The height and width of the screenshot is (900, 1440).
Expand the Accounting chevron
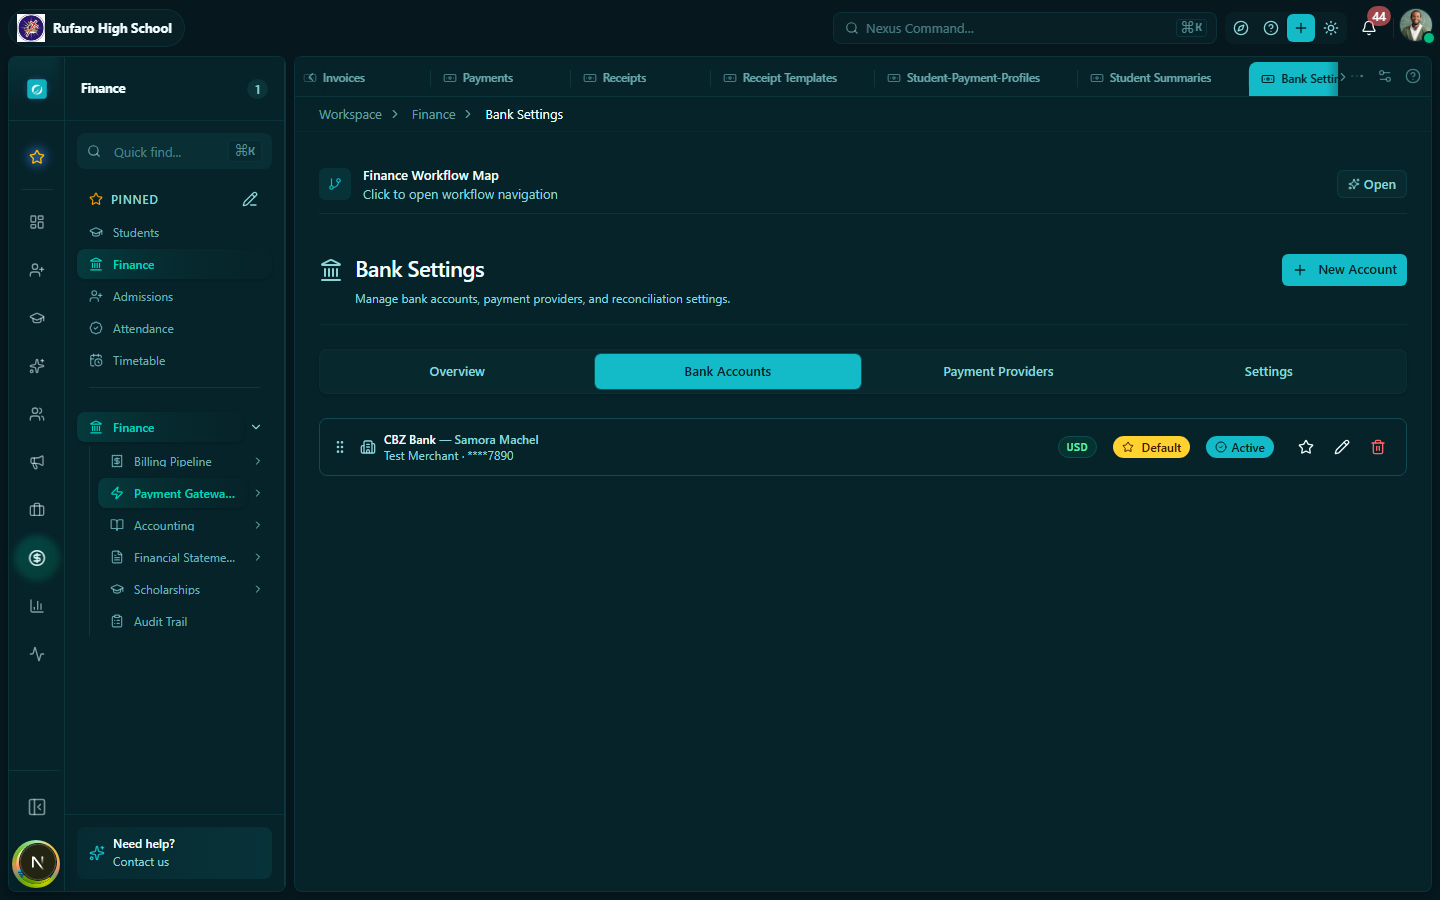[x=258, y=525]
